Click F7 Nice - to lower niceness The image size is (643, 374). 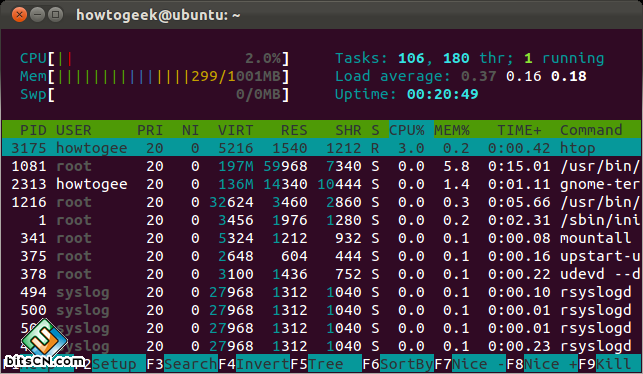click(470, 364)
